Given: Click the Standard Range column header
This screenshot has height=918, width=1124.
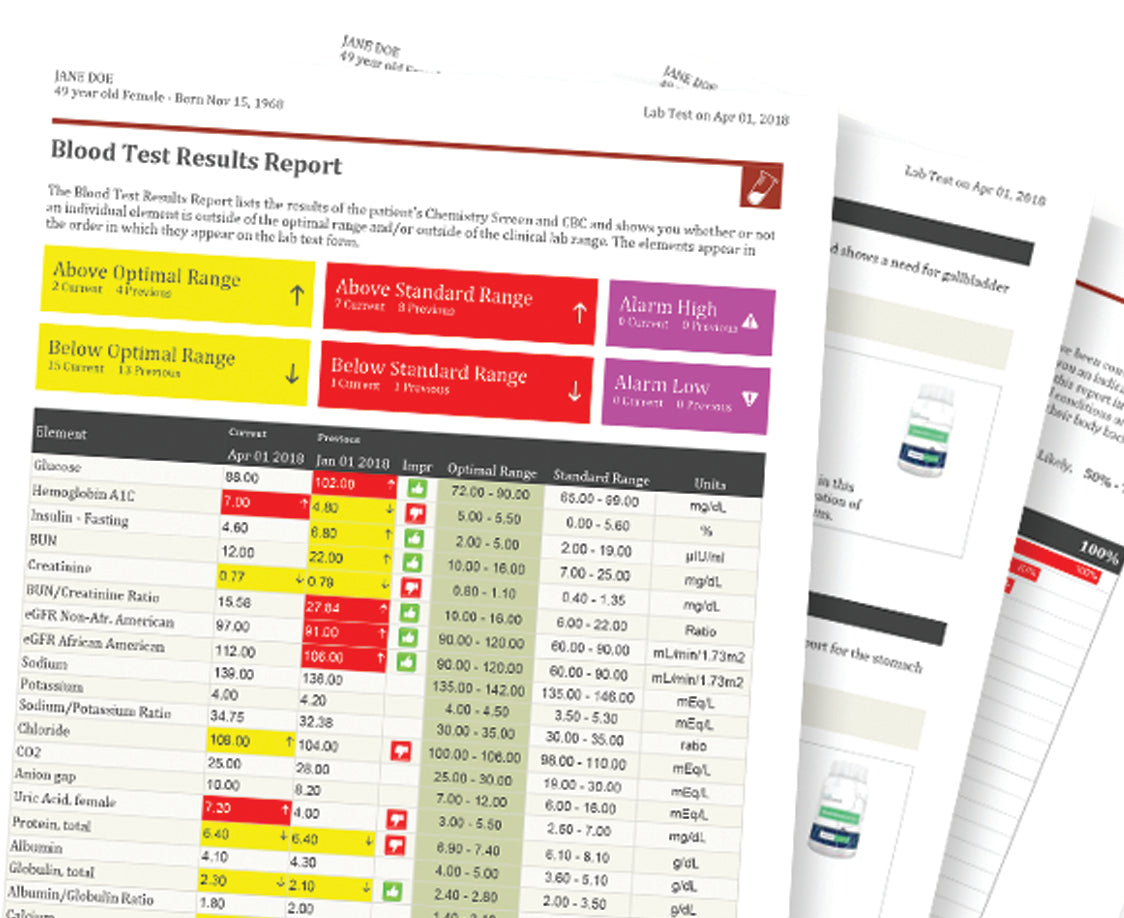Looking at the screenshot, I should [x=601, y=477].
